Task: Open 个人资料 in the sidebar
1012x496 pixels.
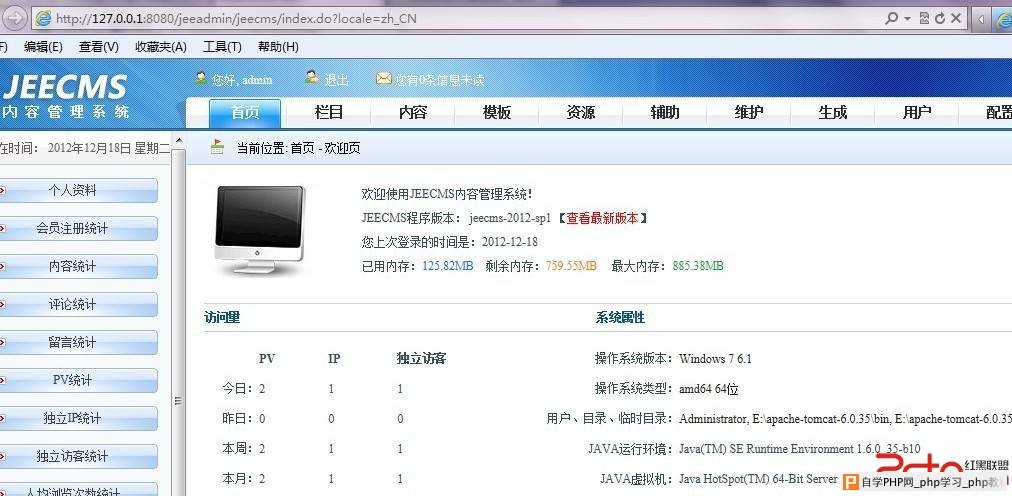Action: [78, 191]
